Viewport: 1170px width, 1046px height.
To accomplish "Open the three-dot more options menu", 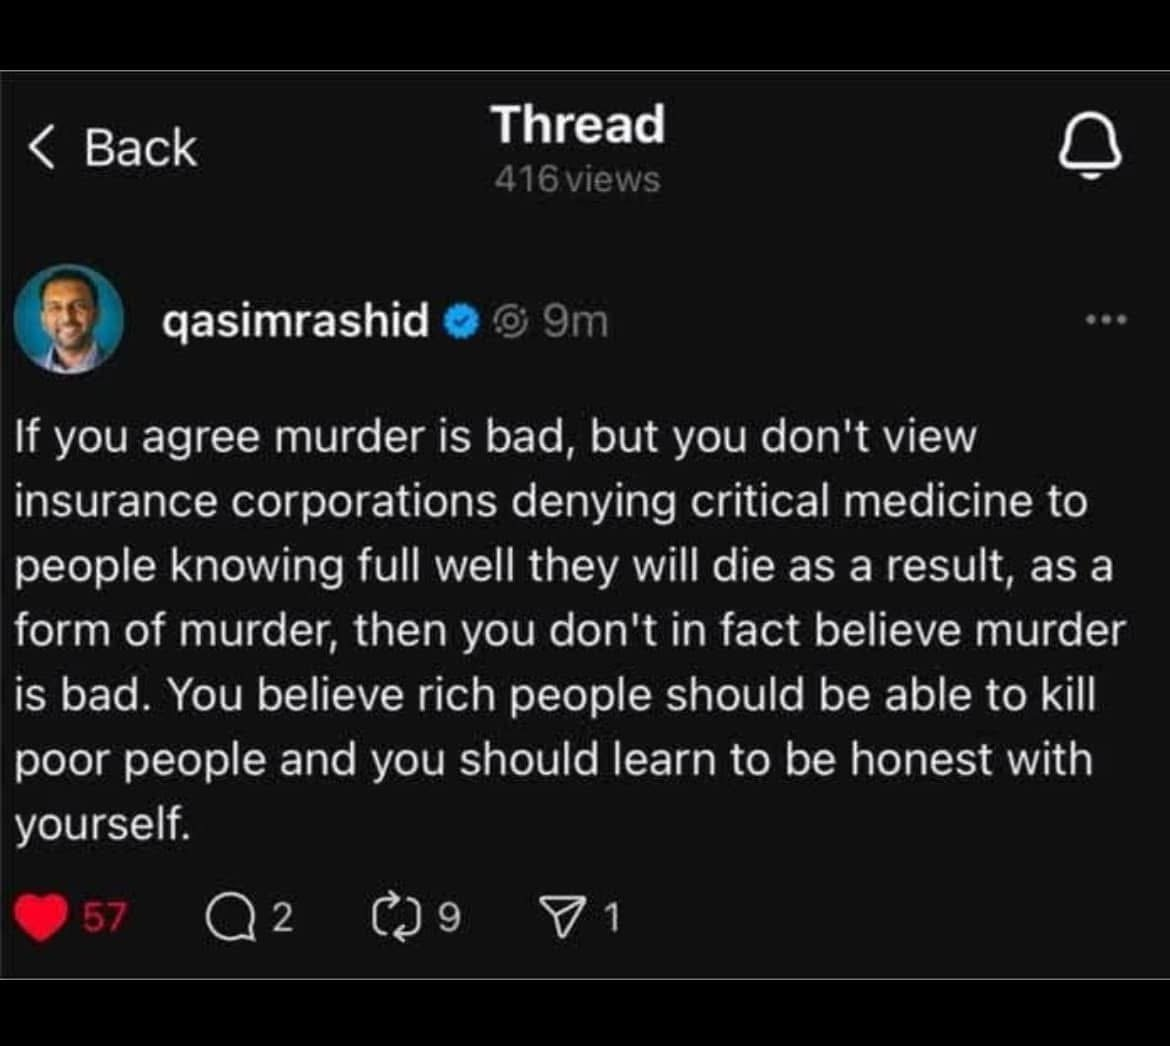I will click(x=1108, y=321).
